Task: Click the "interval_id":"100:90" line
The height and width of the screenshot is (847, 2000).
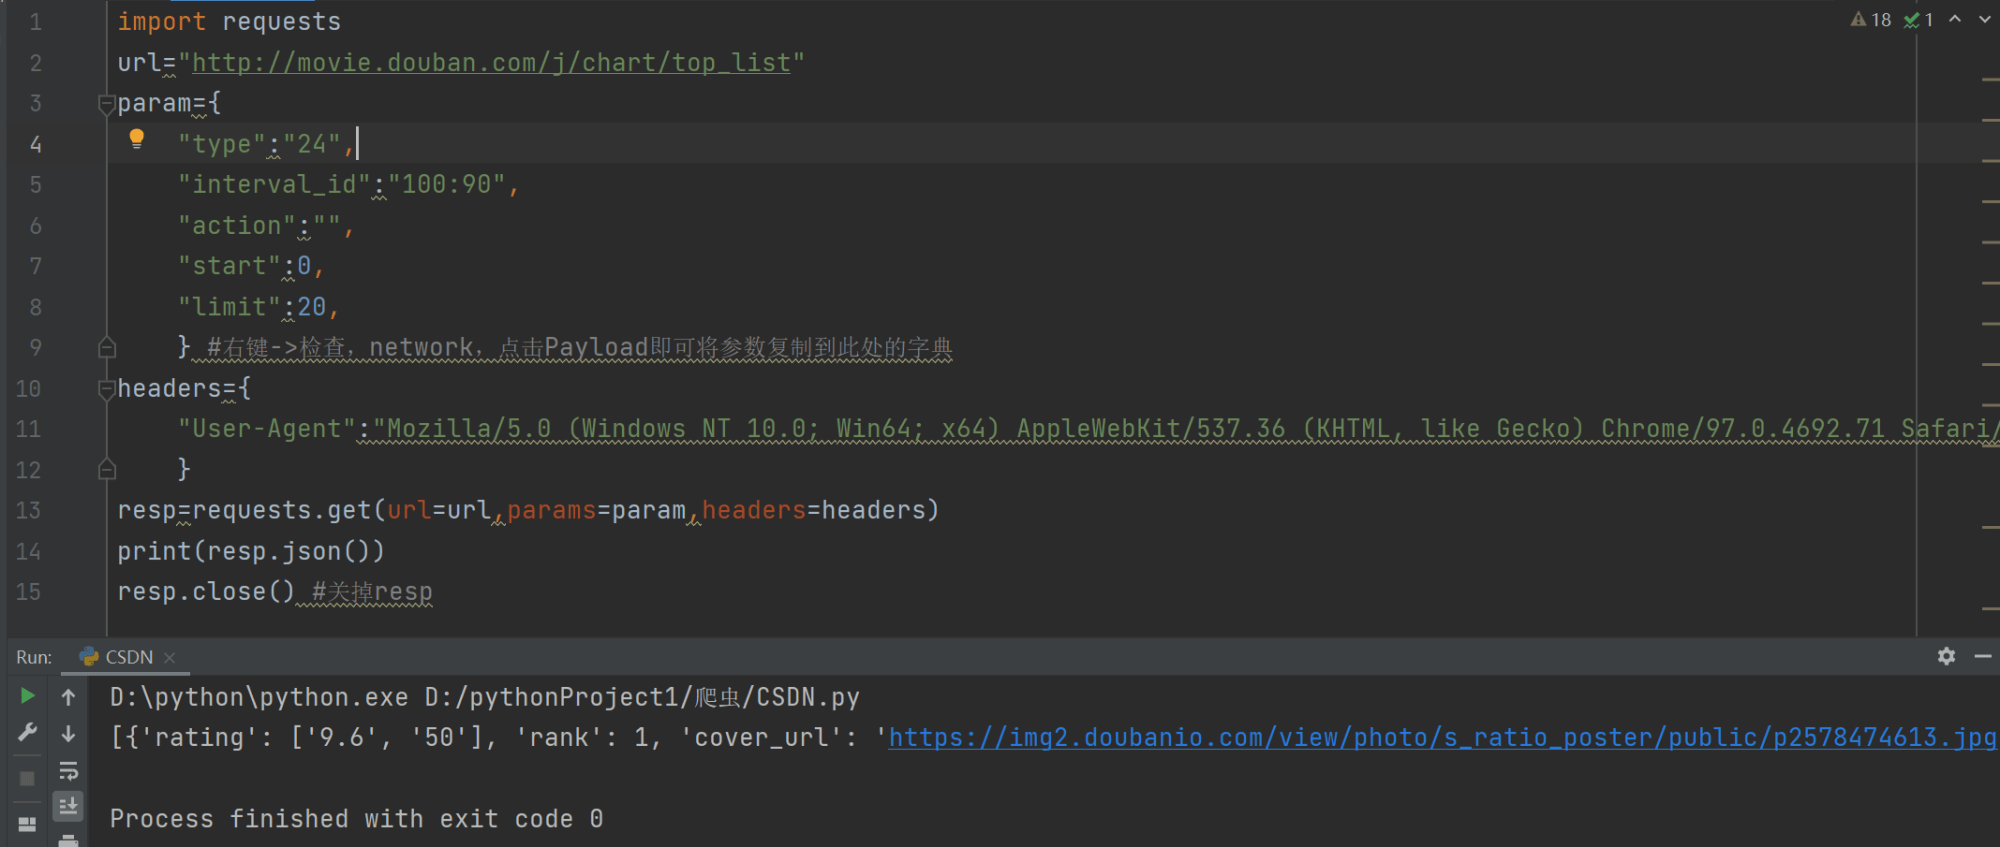Action: point(348,184)
